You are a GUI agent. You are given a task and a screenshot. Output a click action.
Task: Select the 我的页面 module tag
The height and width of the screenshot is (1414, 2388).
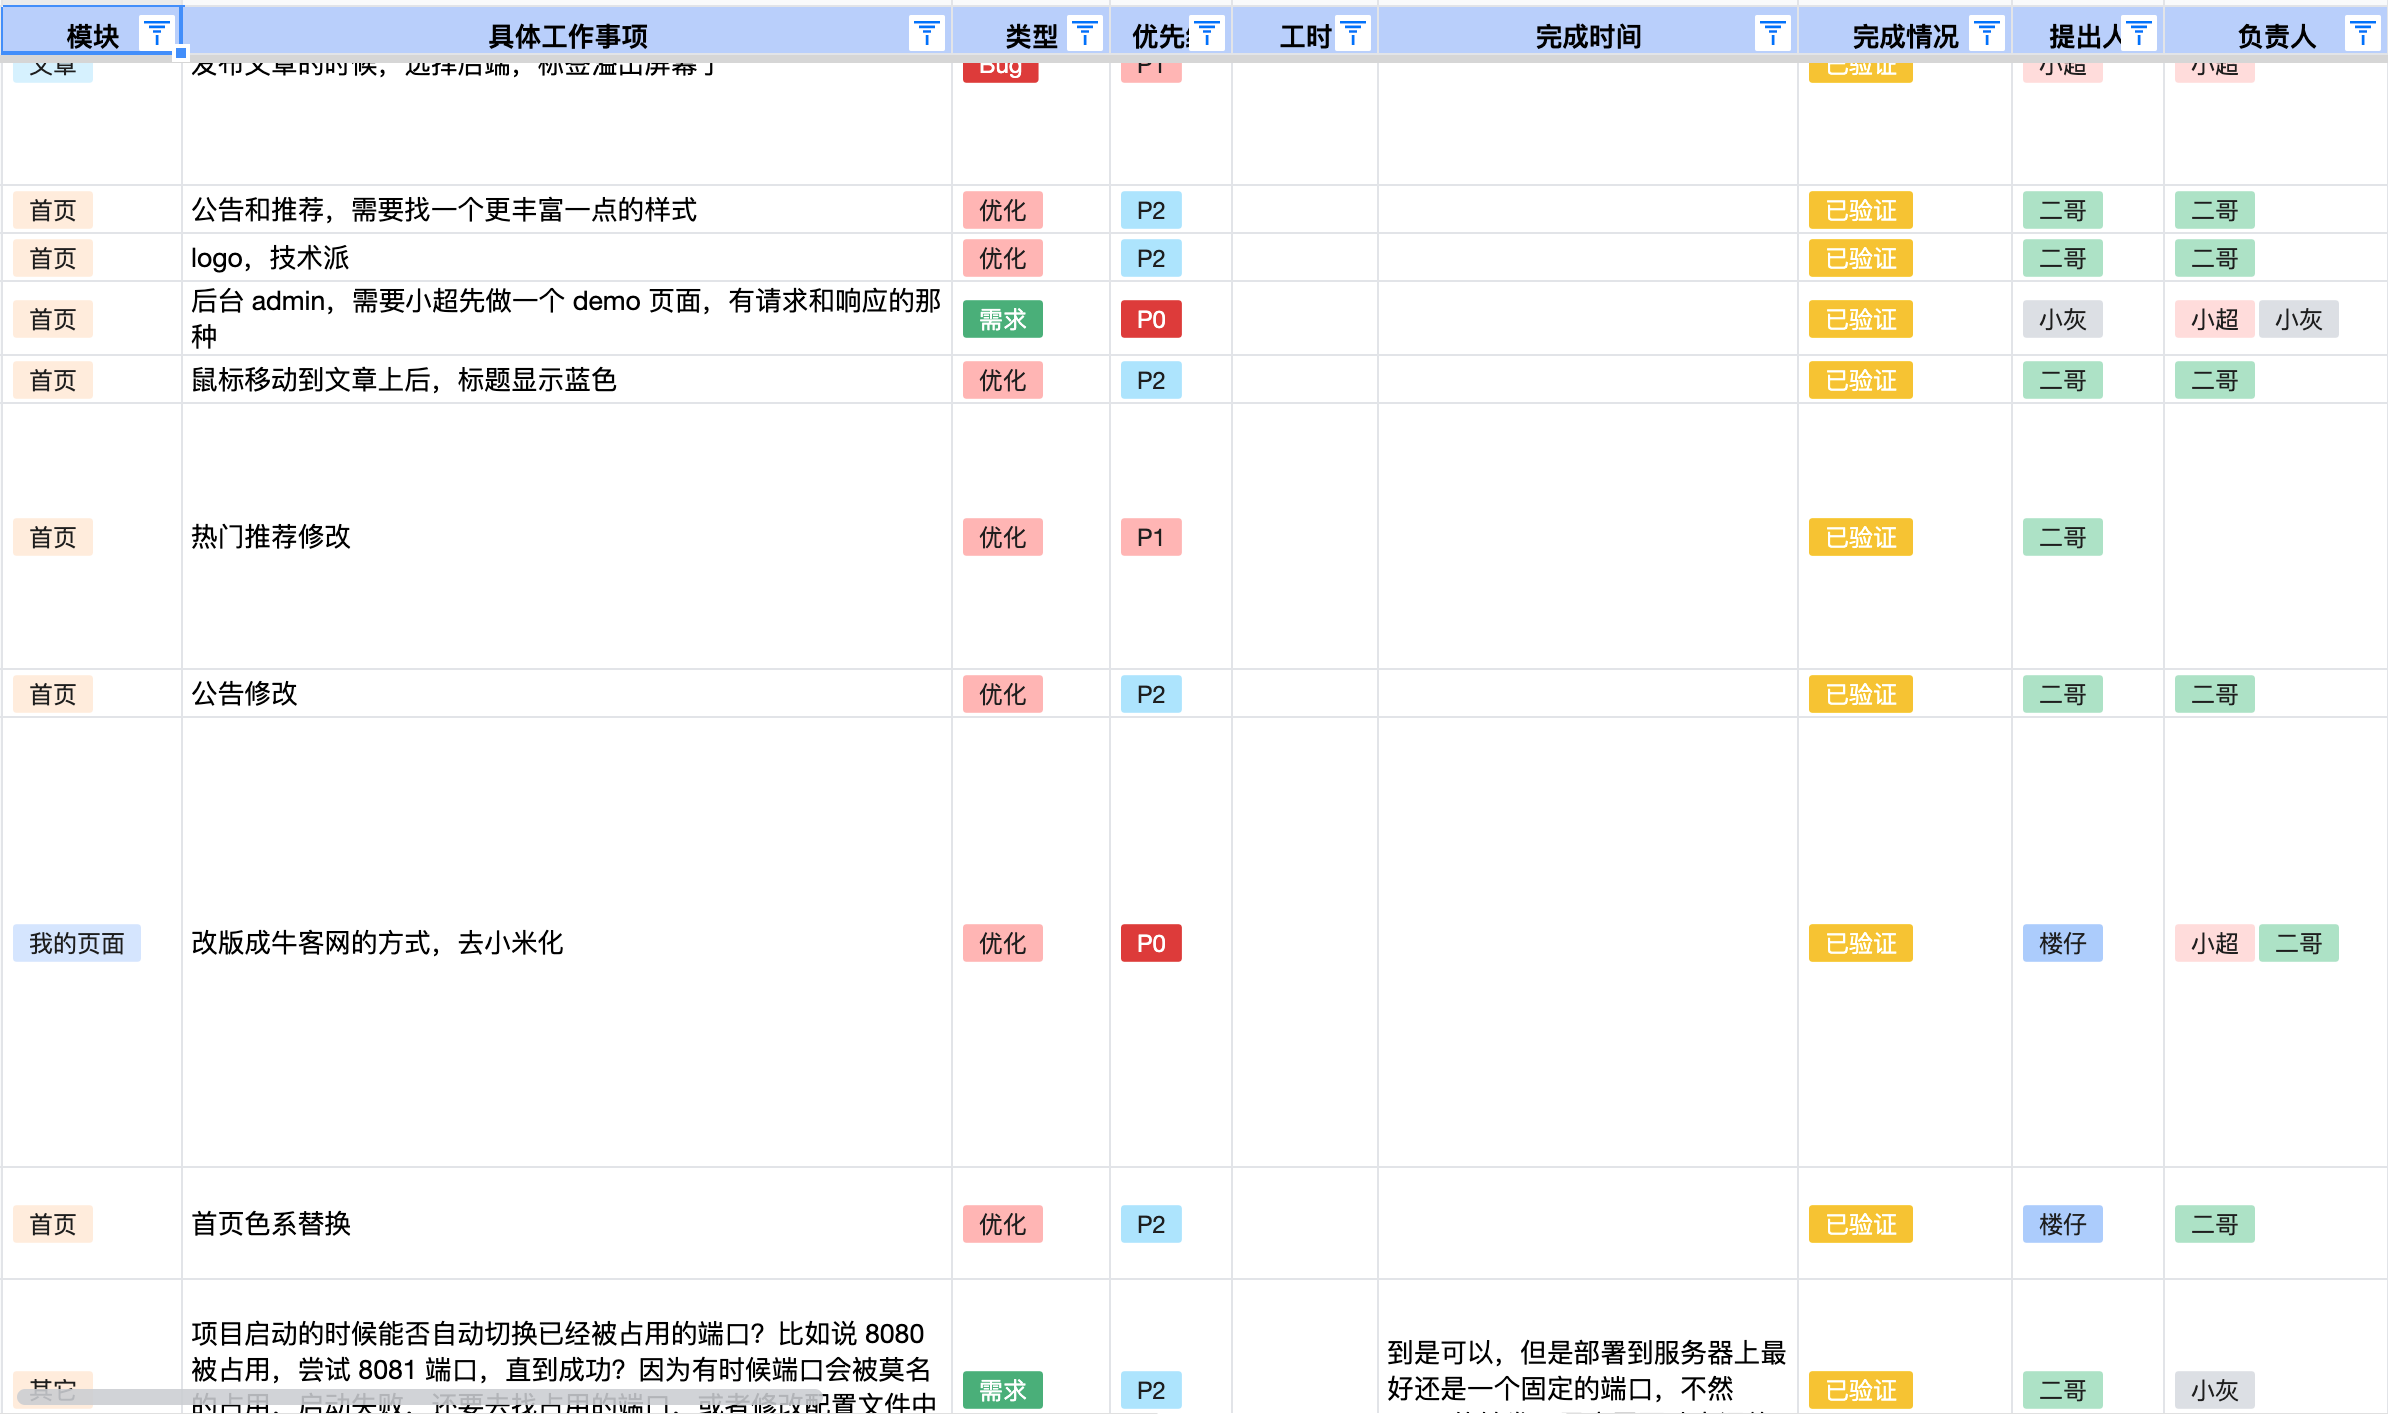(77, 943)
